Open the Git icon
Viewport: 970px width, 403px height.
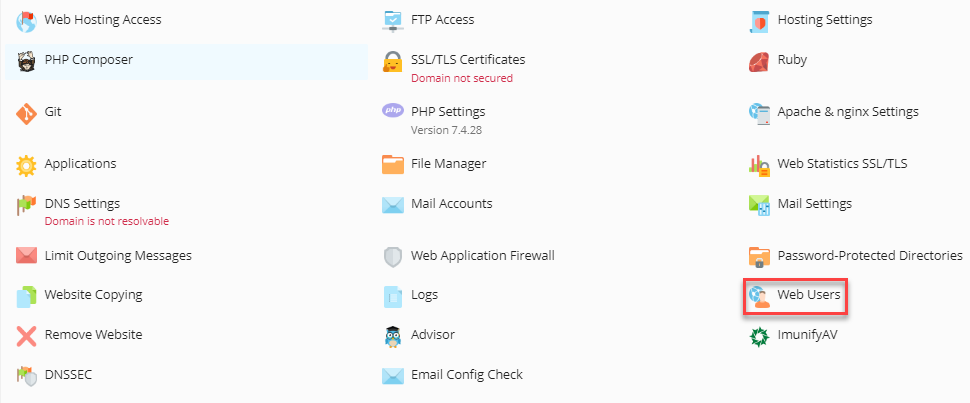(27, 113)
